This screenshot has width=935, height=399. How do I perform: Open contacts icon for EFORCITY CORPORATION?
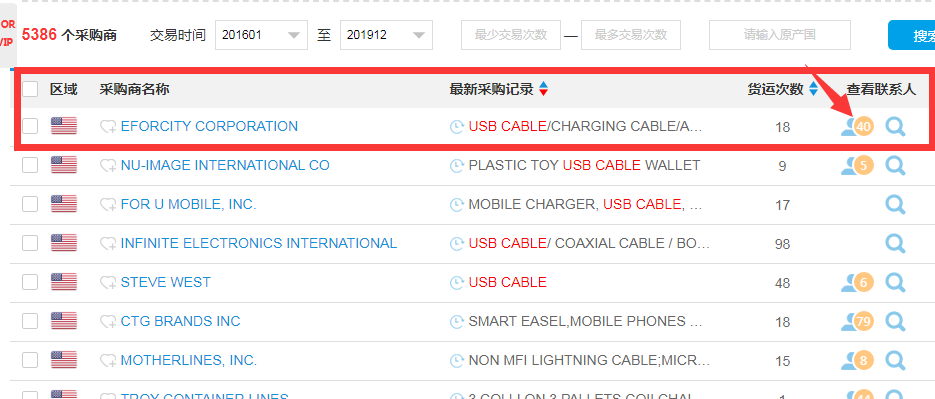tap(856, 126)
